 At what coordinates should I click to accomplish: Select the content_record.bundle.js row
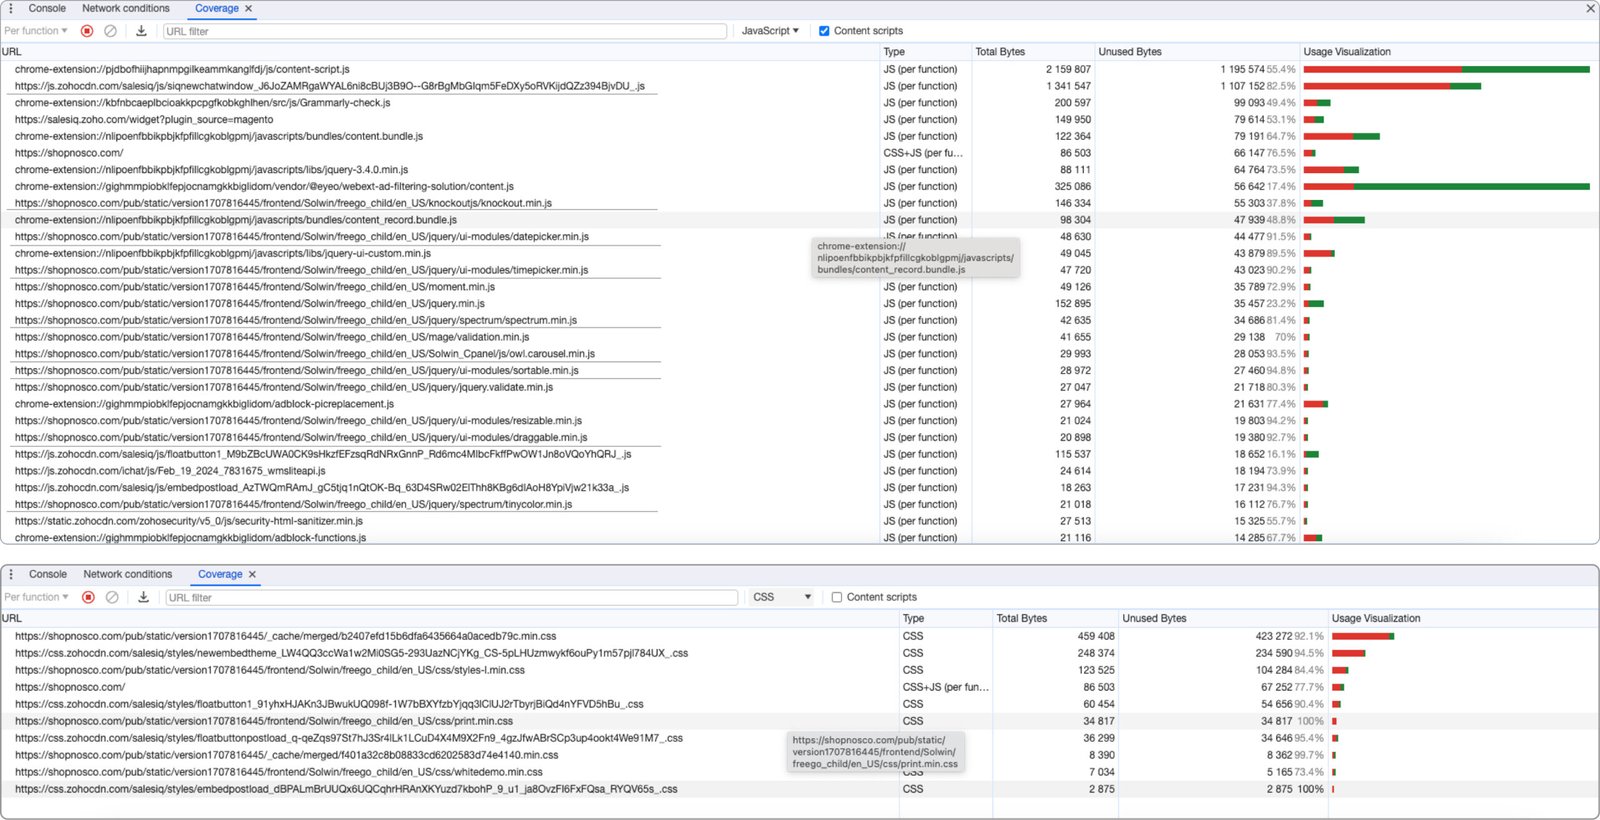coord(800,220)
